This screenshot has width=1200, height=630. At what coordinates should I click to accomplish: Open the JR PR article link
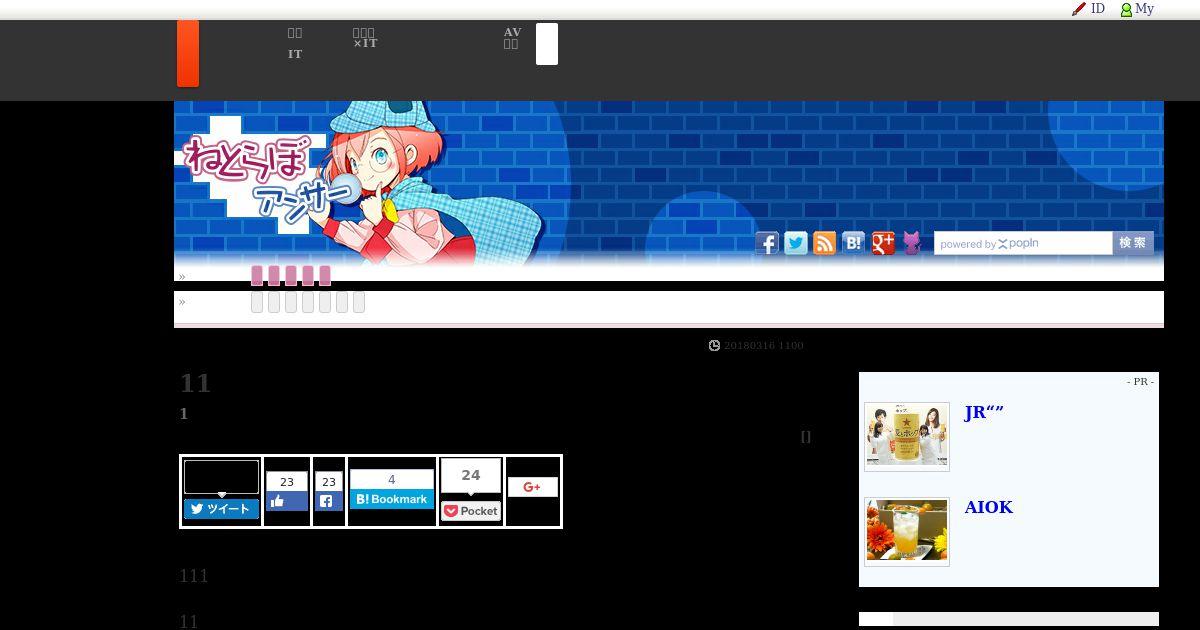[984, 413]
